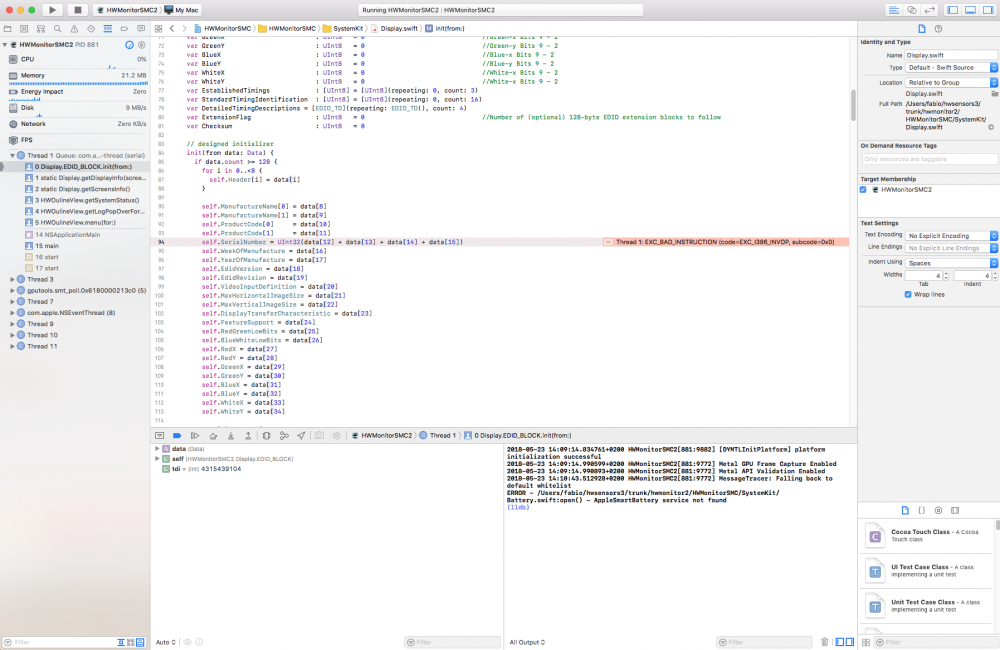Image resolution: width=1000 pixels, height=650 pixels.
Task: Select frame 3 HWOulineView.getSystemStatus()
Action: [x=85, y=200]
